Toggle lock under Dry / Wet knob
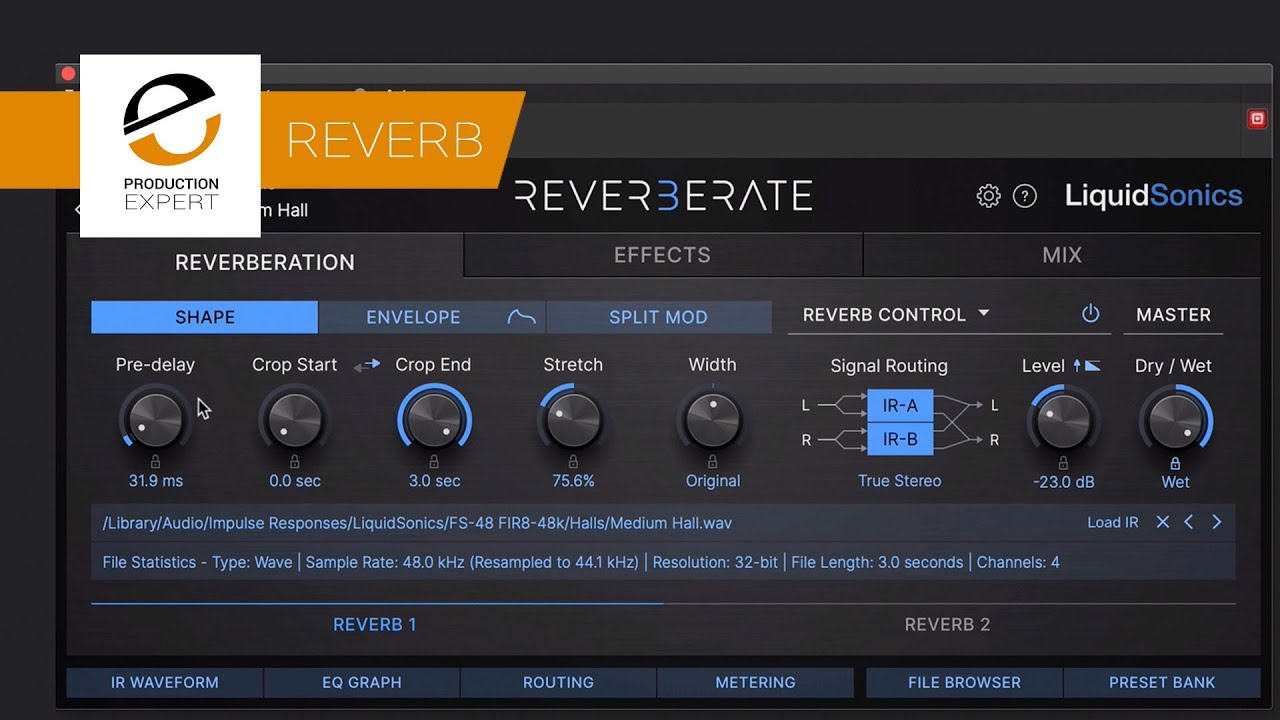1280x720 pixels. coord(1175,463)
